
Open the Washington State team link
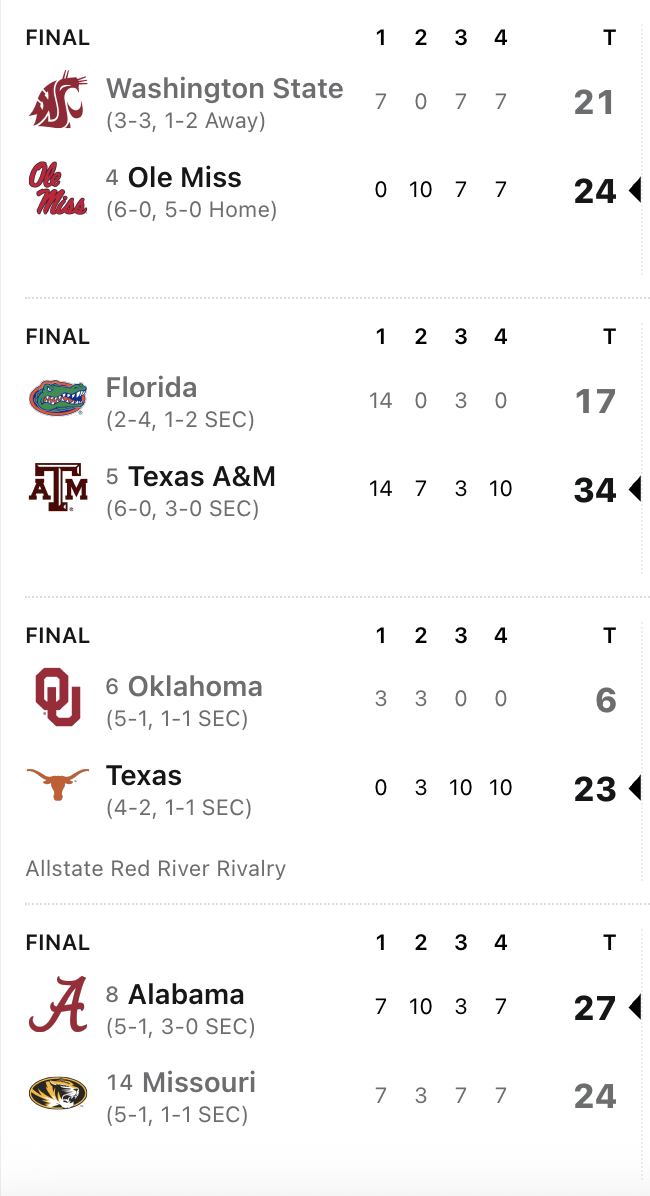pos(224,88)
